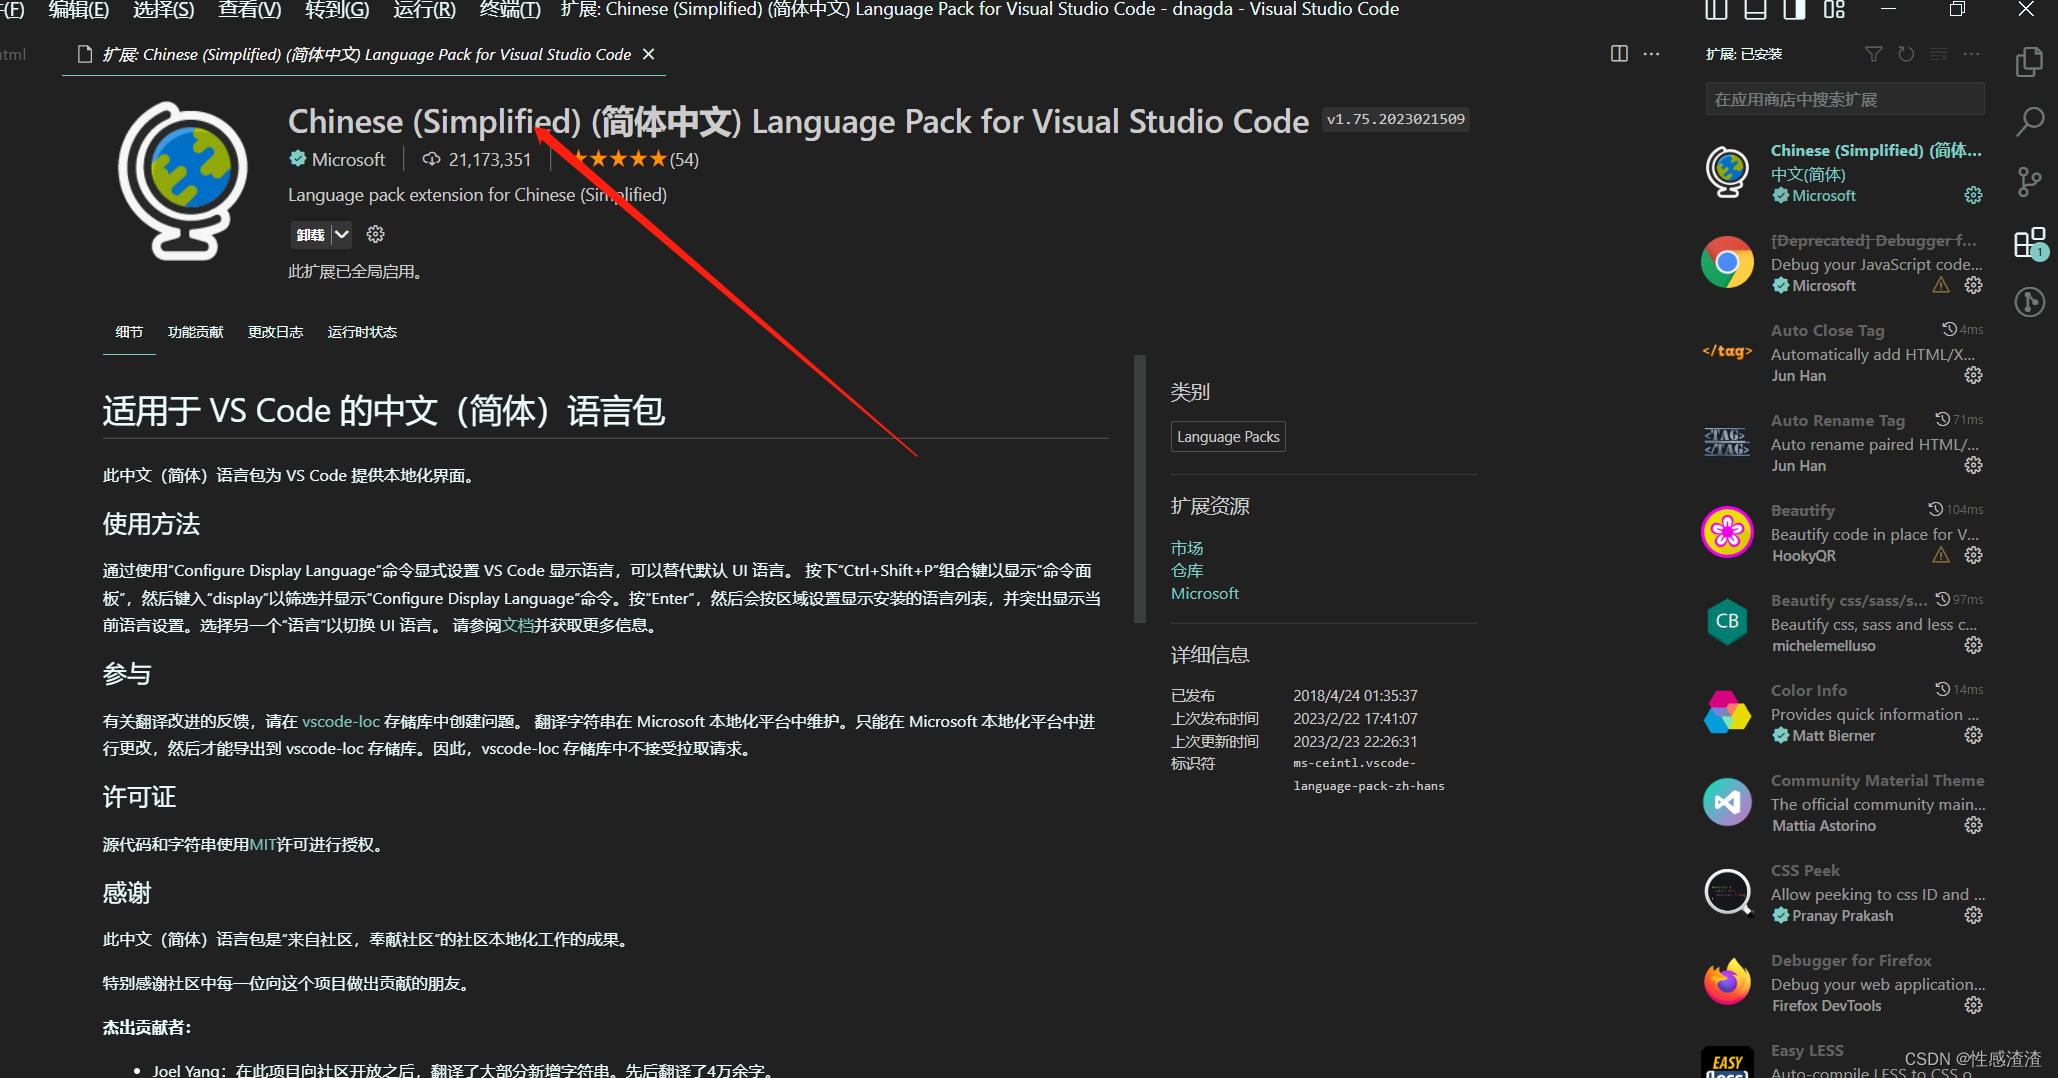Image resolution: width=2058 pixels, height=1078 pixels.
Task: Open the 查看(V) menu
Action: [250, 10]
